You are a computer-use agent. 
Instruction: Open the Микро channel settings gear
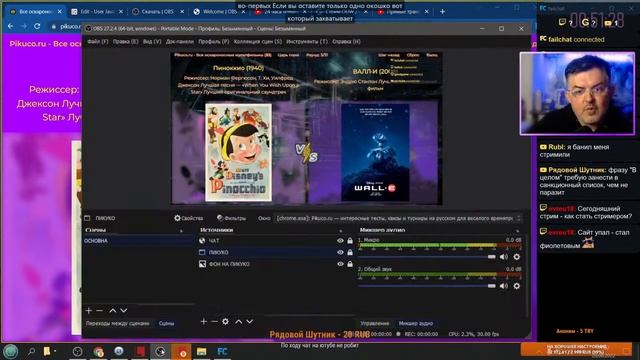pyautogui.click(x=517, y=257)
